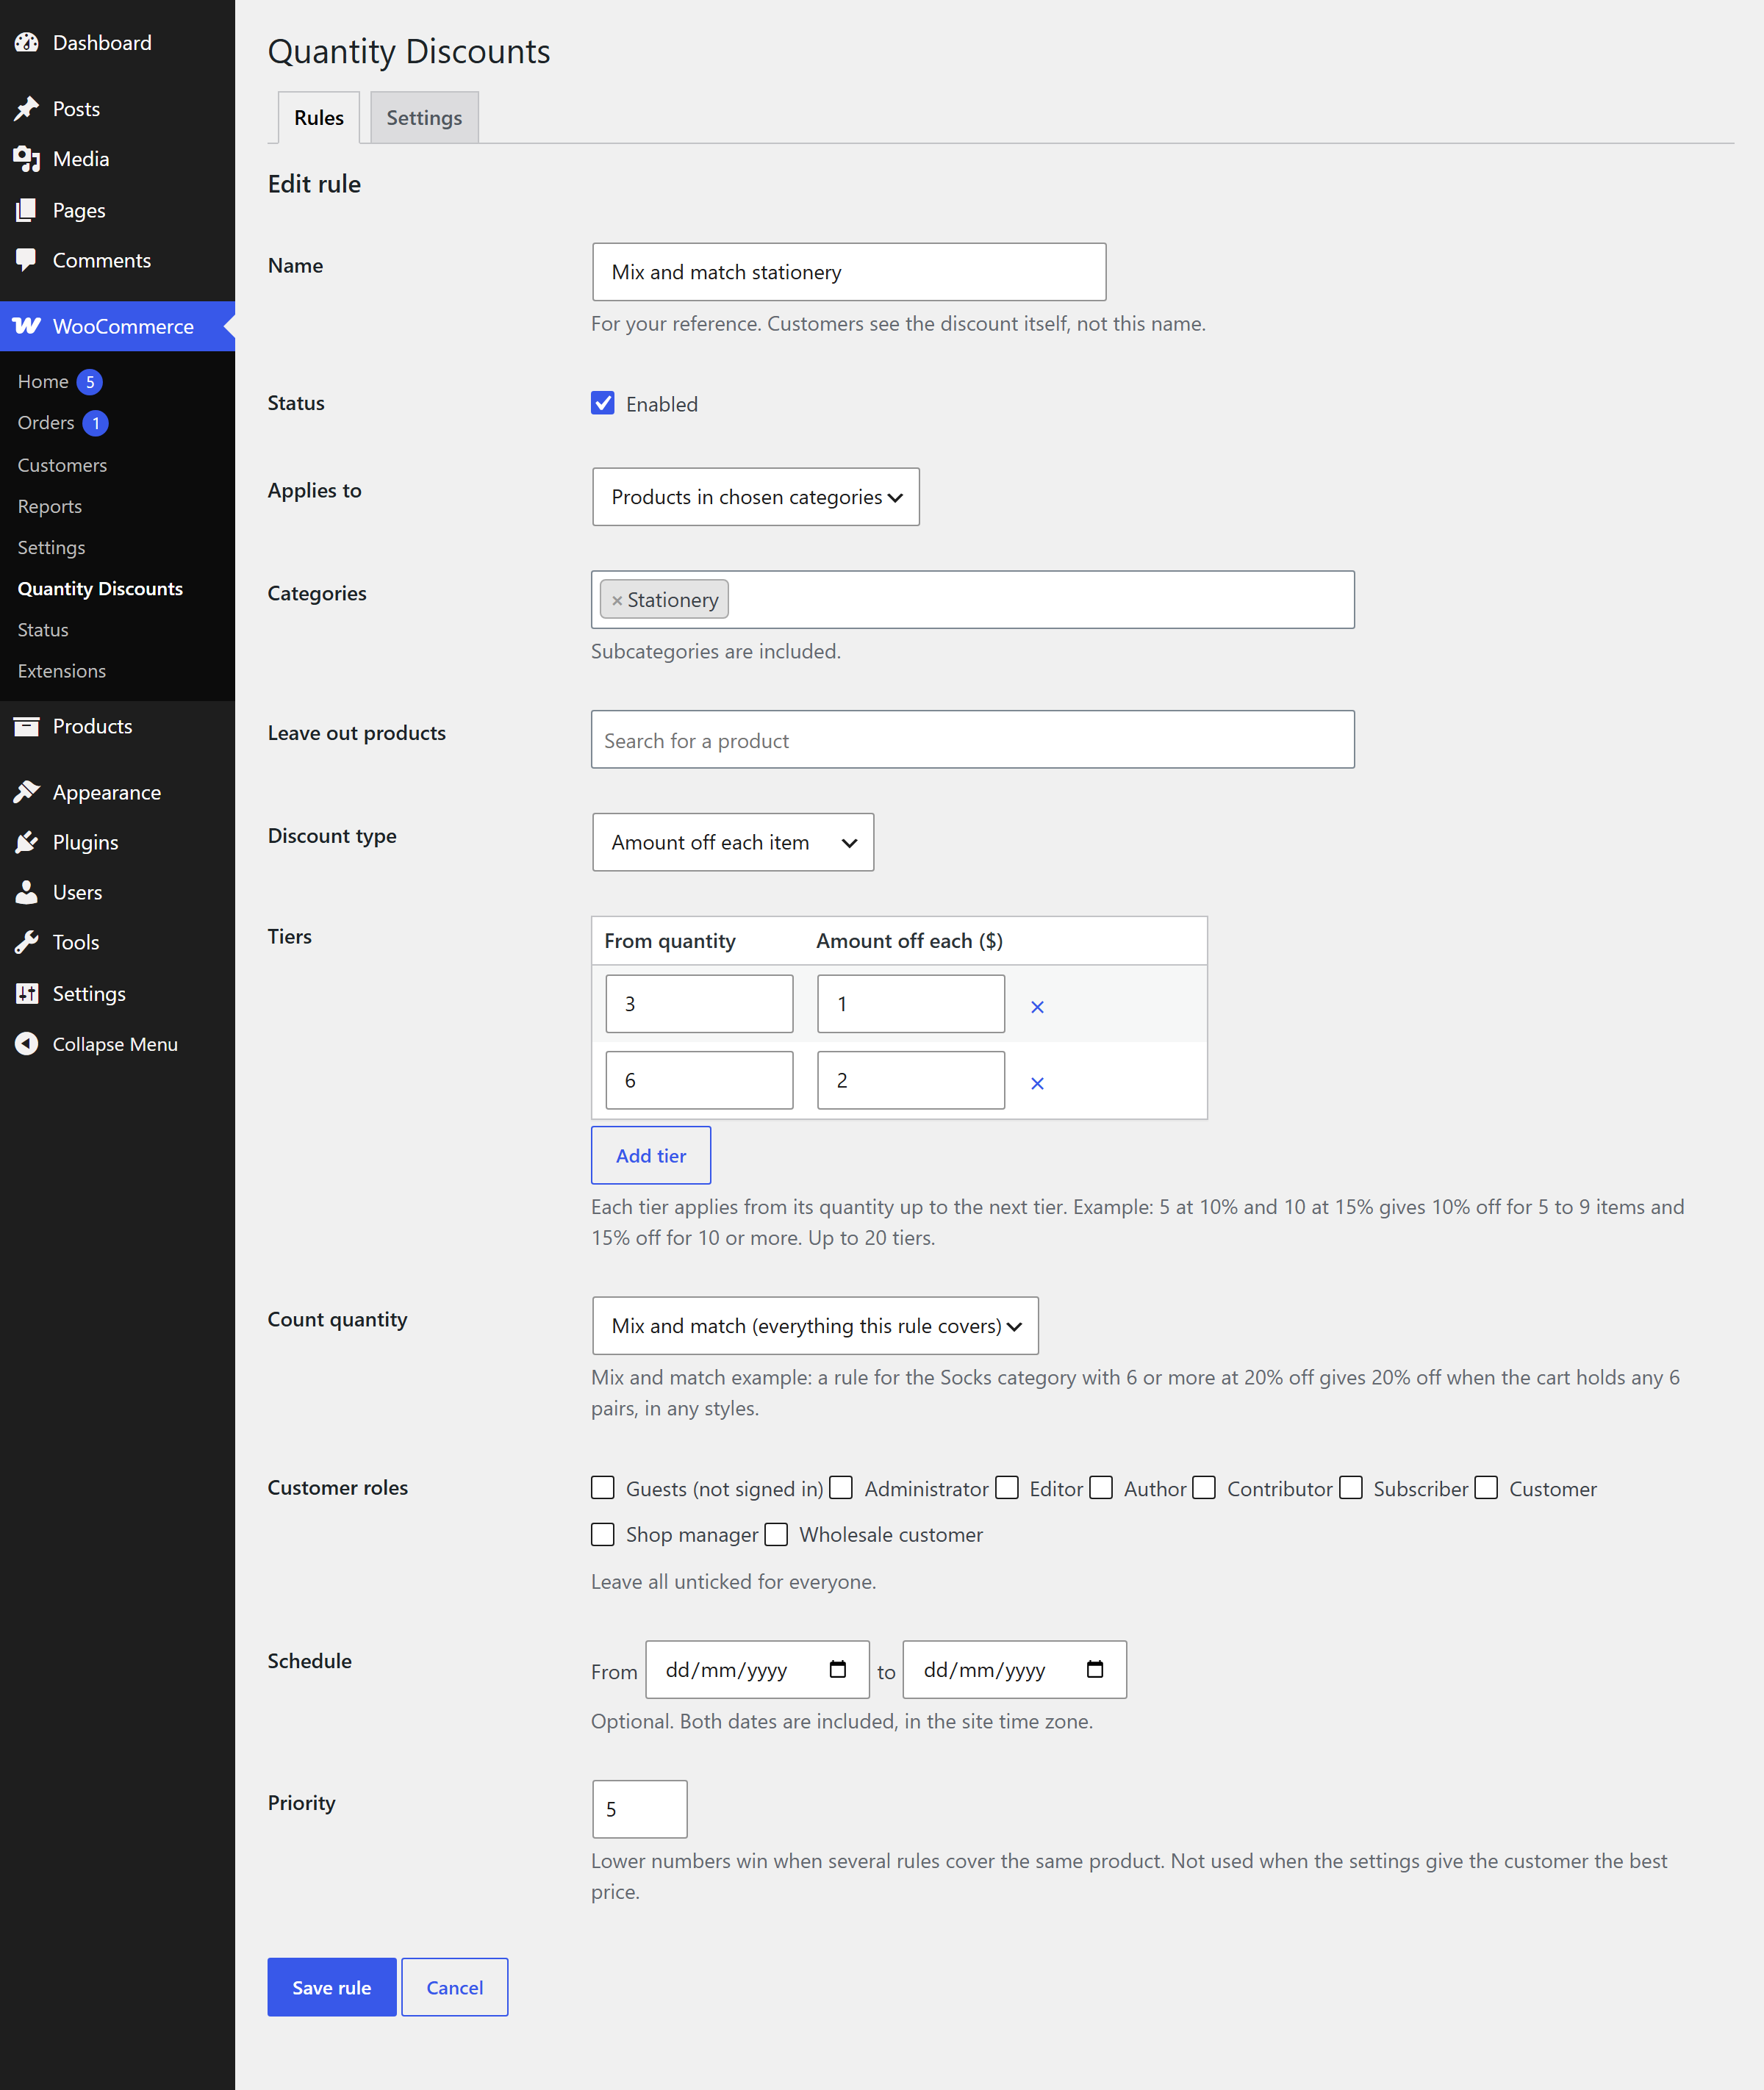The height and width of the screenshot is (2090, 1764).
Task: Click the Users person icon
Action: pos(27,892)
